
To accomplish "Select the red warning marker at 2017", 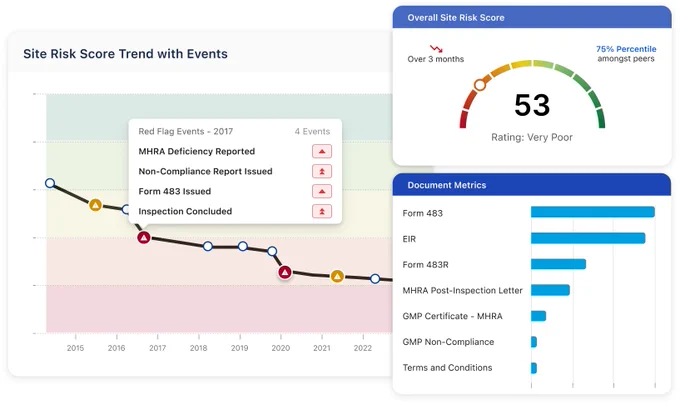I will [x=144, y=238].
